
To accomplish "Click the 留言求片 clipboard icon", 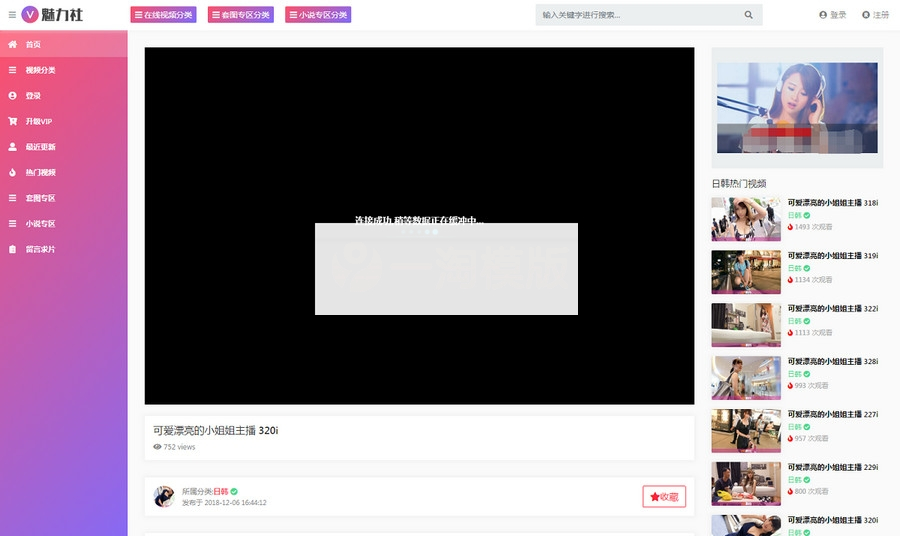I will click(13, 249).
